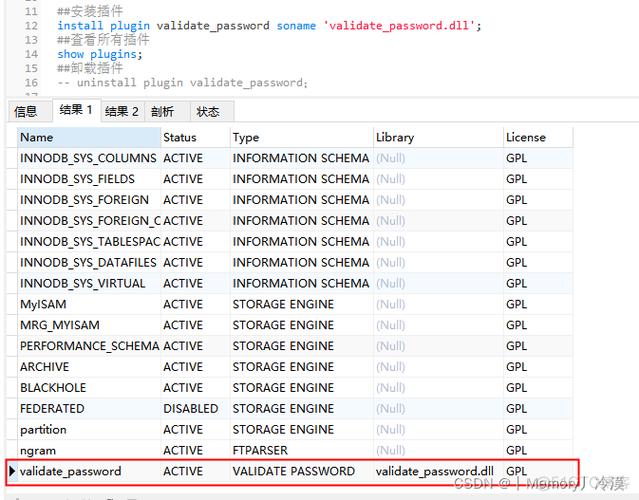Switch to the 状态 tab
The width and height of the screenshot is (639, 500).
pos(212,111)
